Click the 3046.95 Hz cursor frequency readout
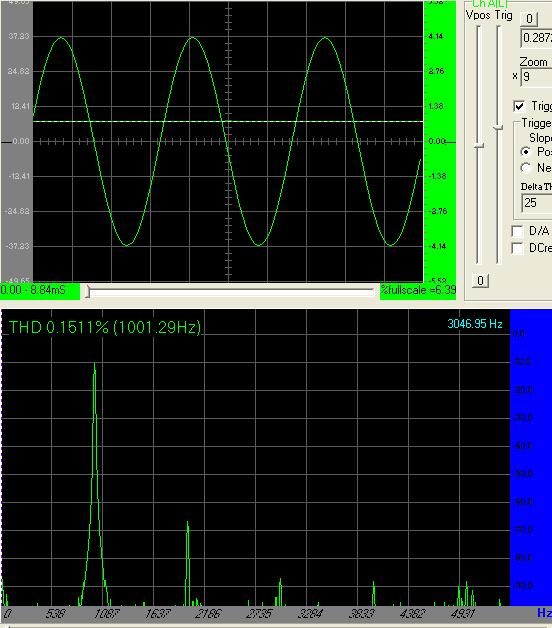This screenshot has width=552, height=628. (x=475, y=324)
